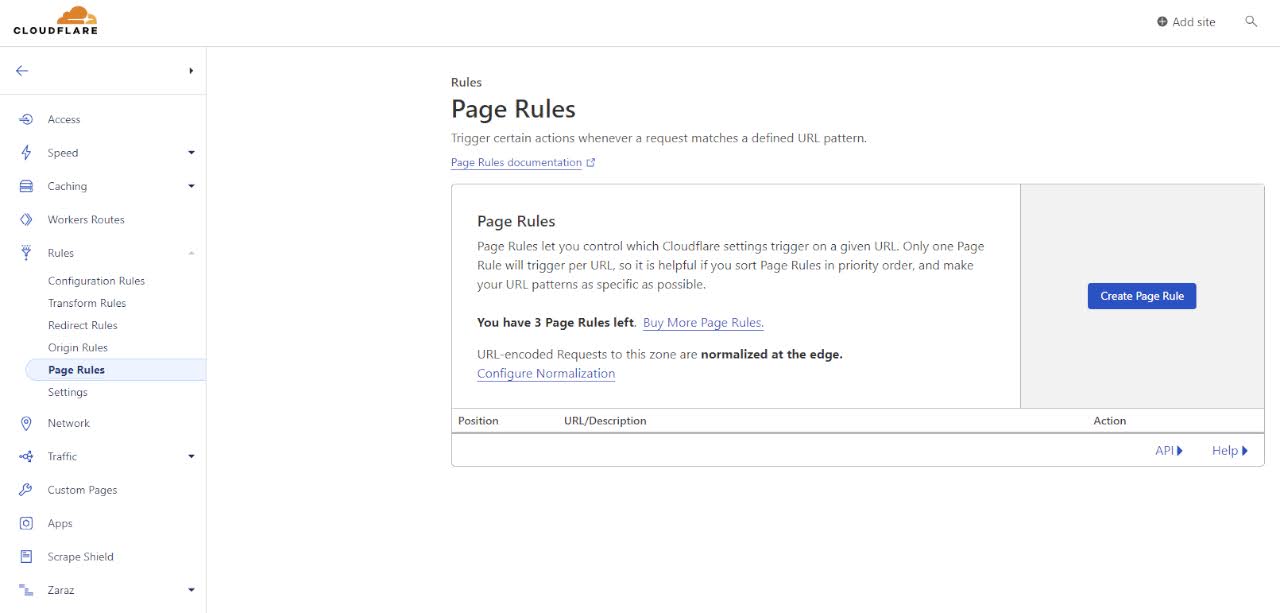Click the Network location pin icon
The width and height of the screenshot is (1280, 613).
coord(27,423)
